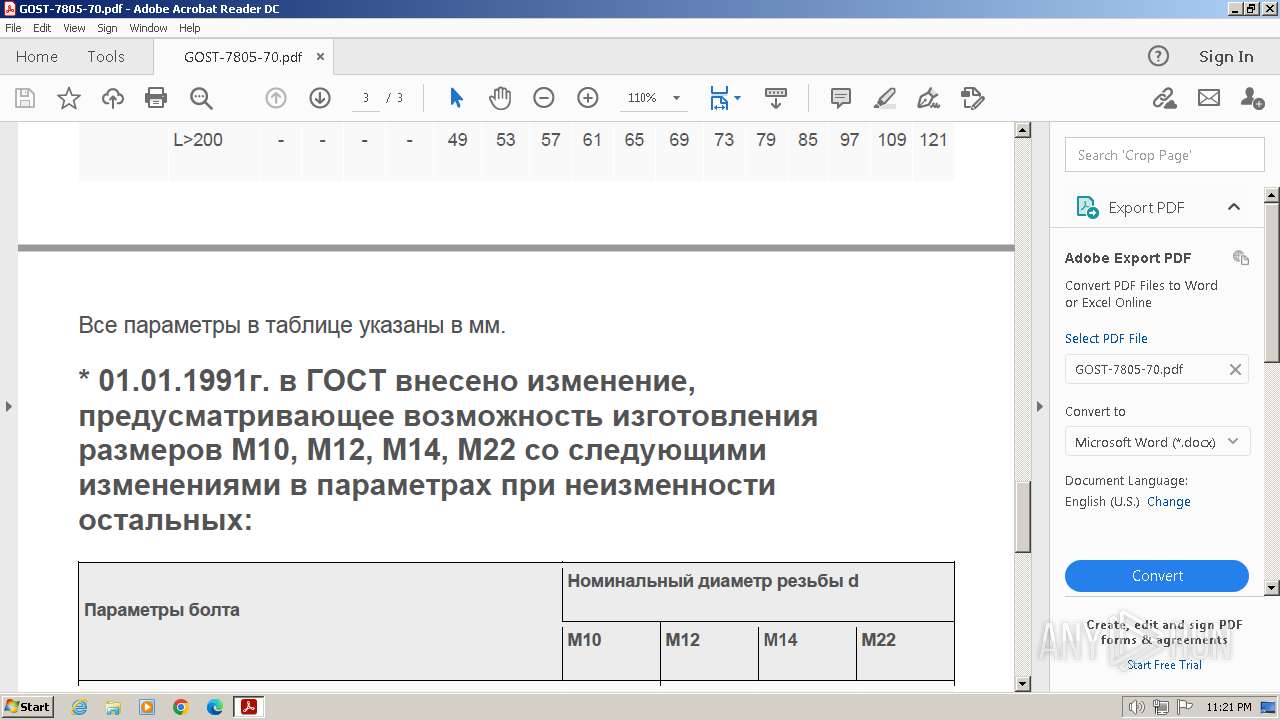Click the Export PDF tool icon

pos(1086,207)
